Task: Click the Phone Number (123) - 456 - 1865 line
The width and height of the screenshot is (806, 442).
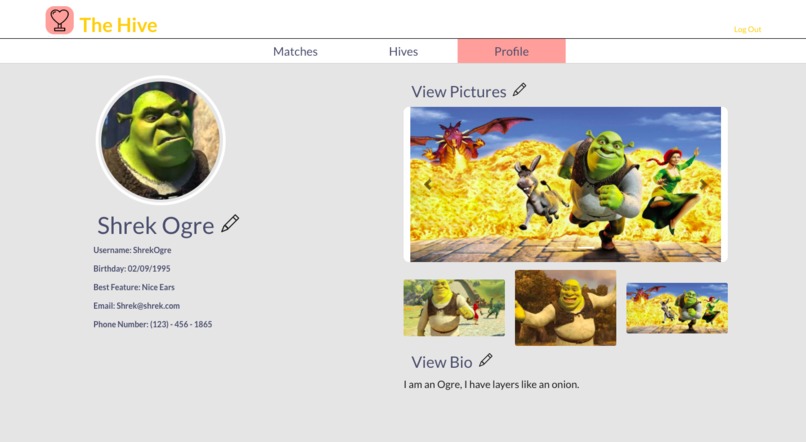Action: point(153,324)
